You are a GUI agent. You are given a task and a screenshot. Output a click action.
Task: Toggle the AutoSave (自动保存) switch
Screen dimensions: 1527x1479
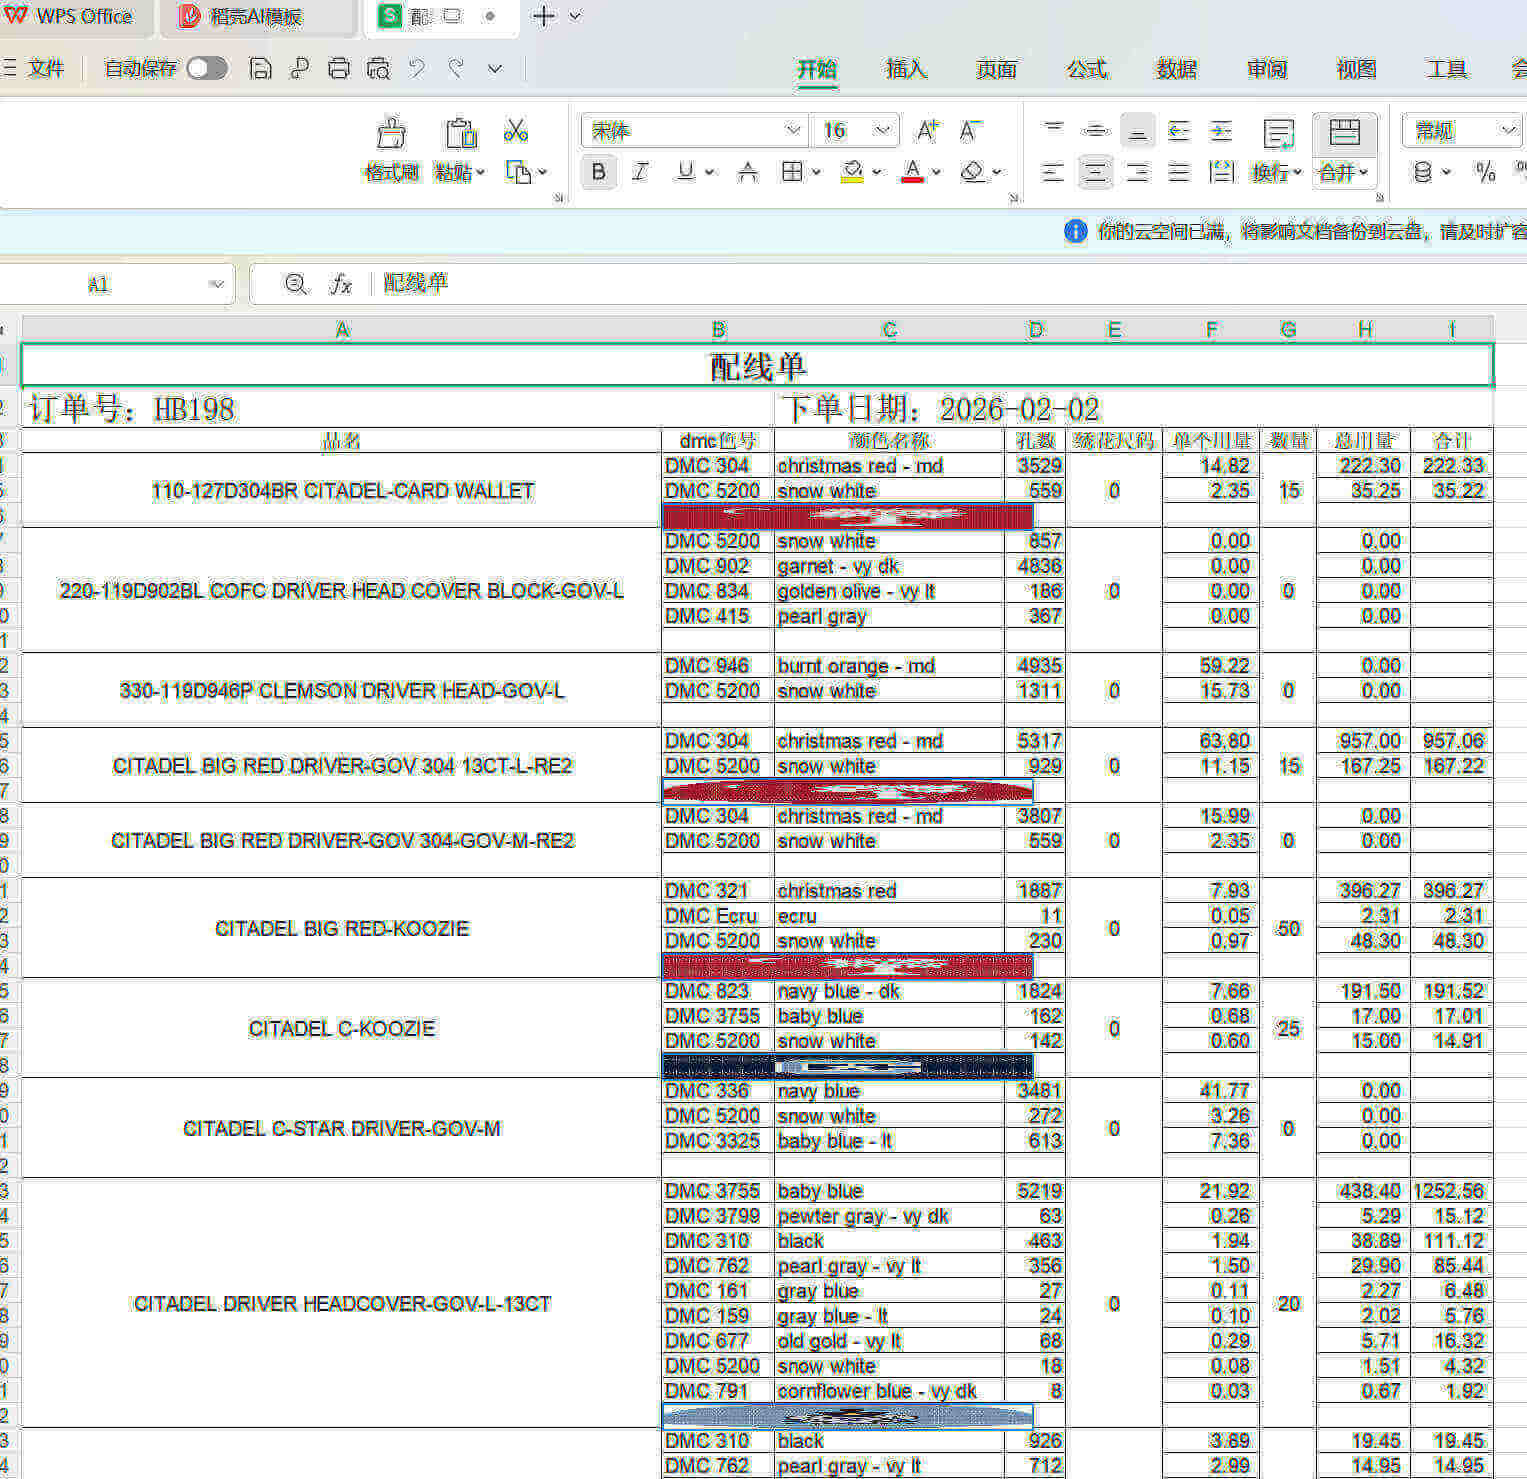[207, 68]
